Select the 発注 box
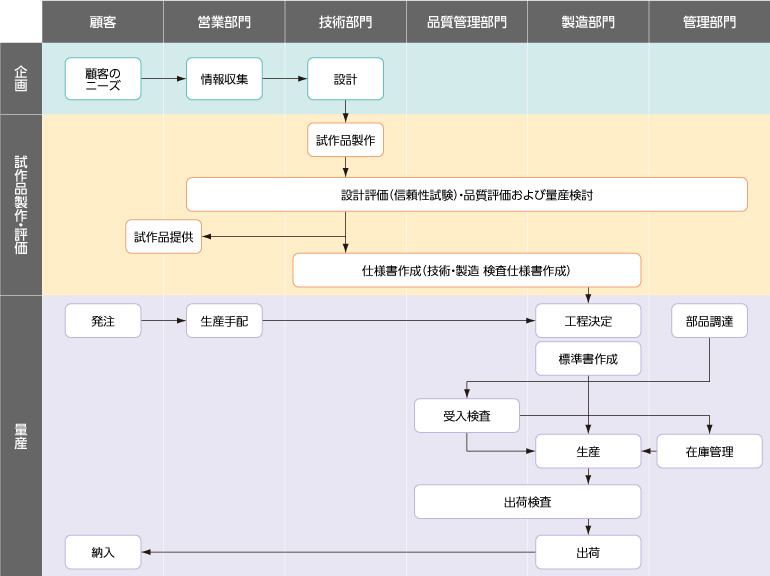 coord(103,321)
